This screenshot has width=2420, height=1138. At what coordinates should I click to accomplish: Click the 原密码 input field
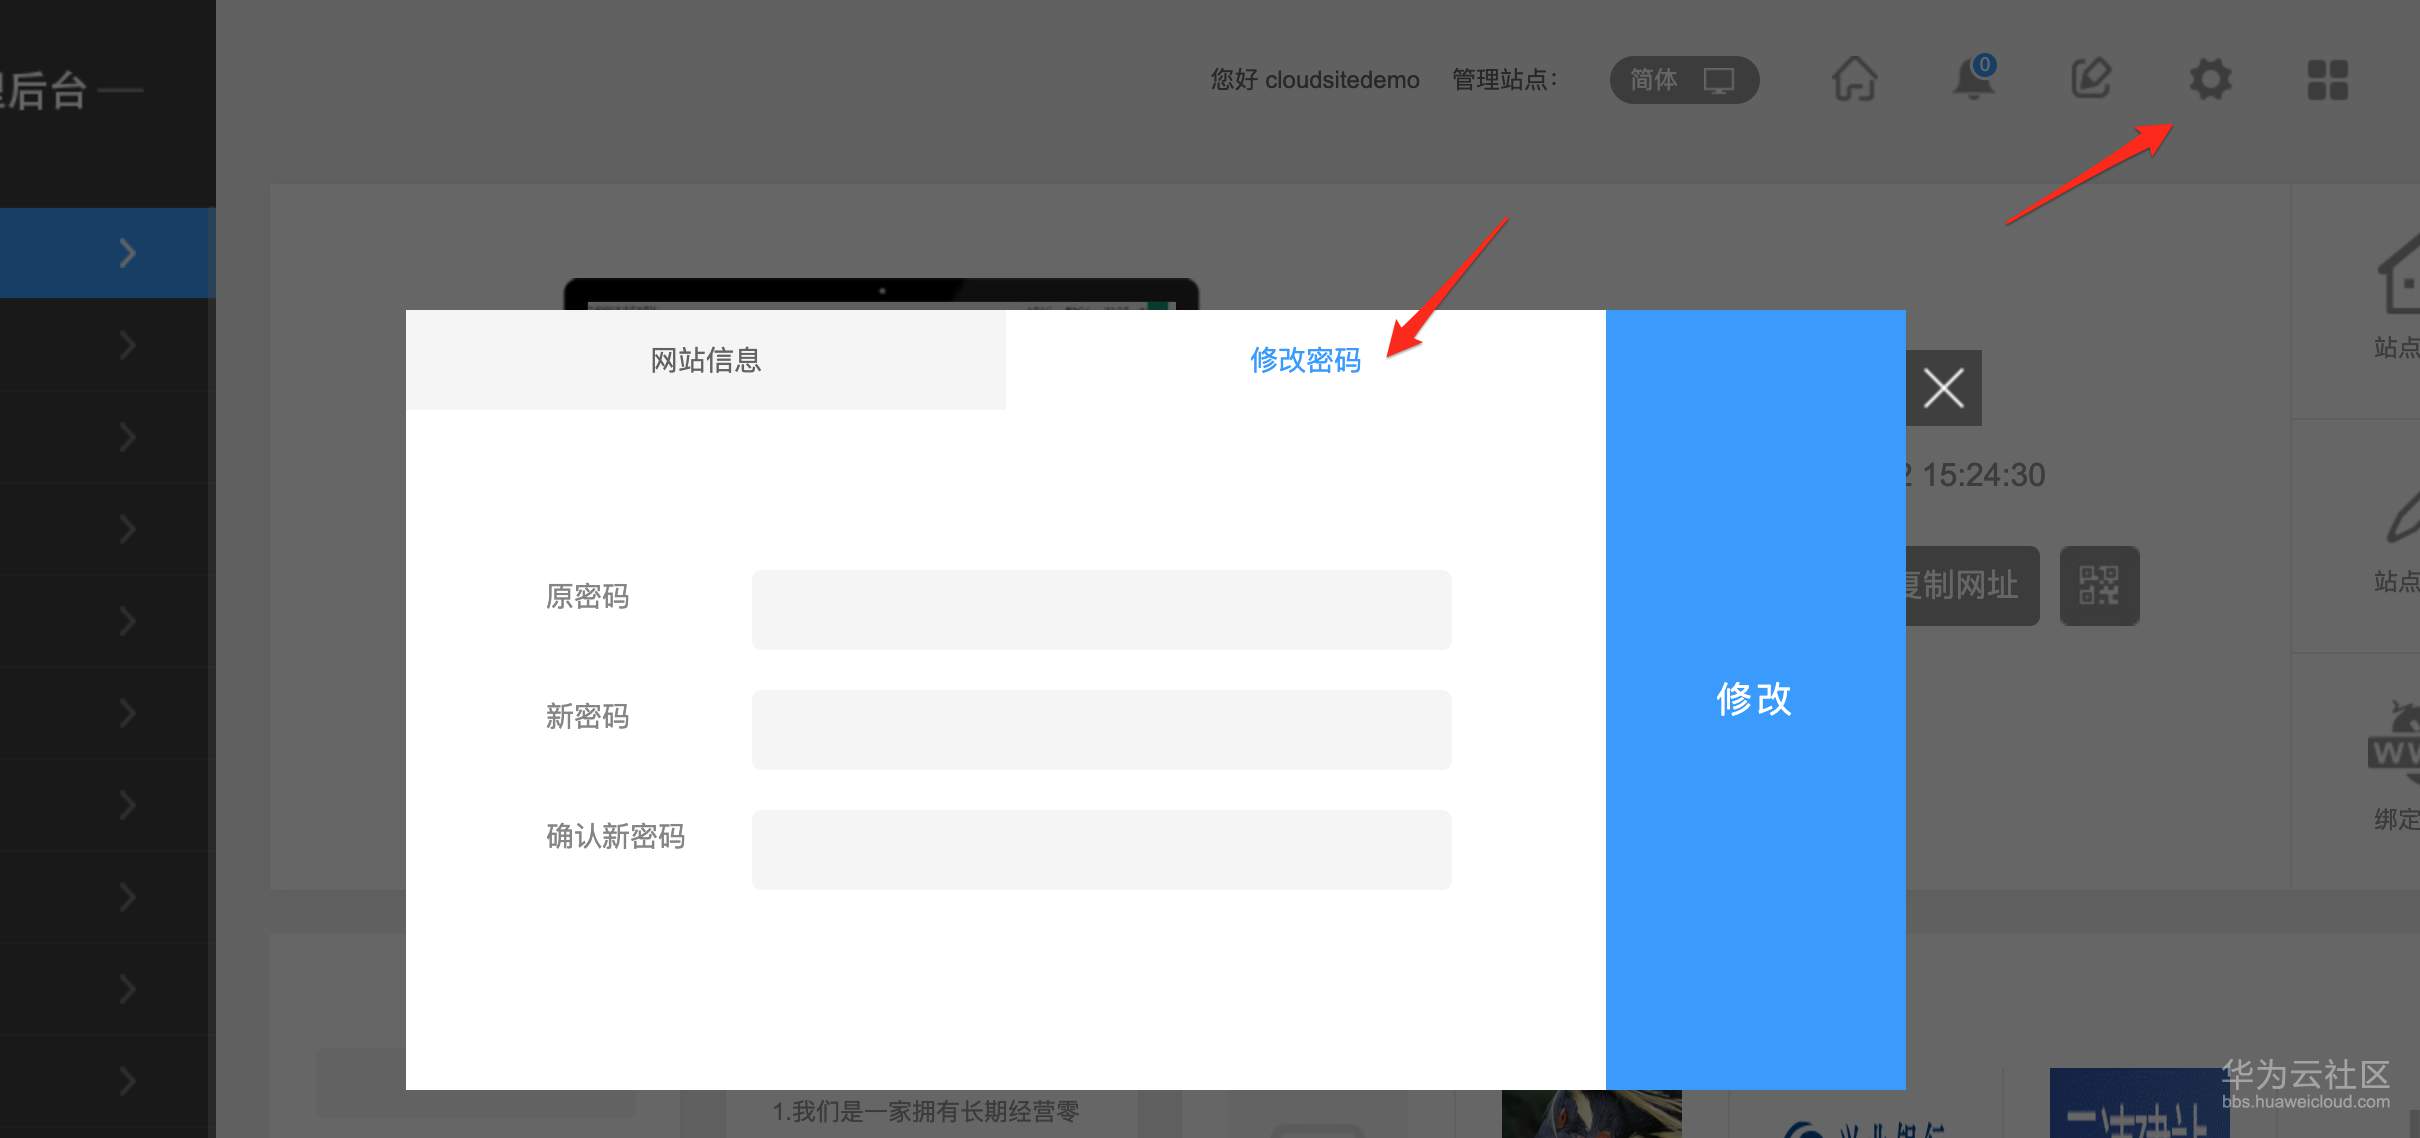click(x=1101, y=610)
